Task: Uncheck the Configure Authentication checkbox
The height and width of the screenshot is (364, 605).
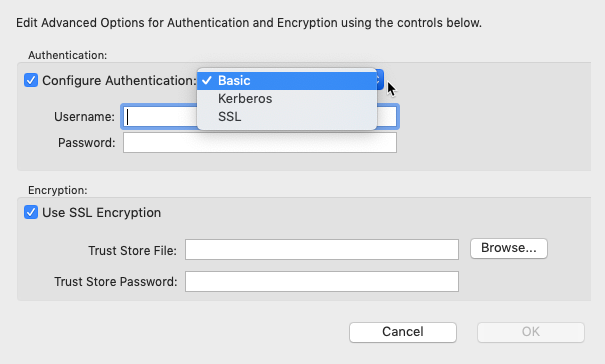Action: click(31, 81)
